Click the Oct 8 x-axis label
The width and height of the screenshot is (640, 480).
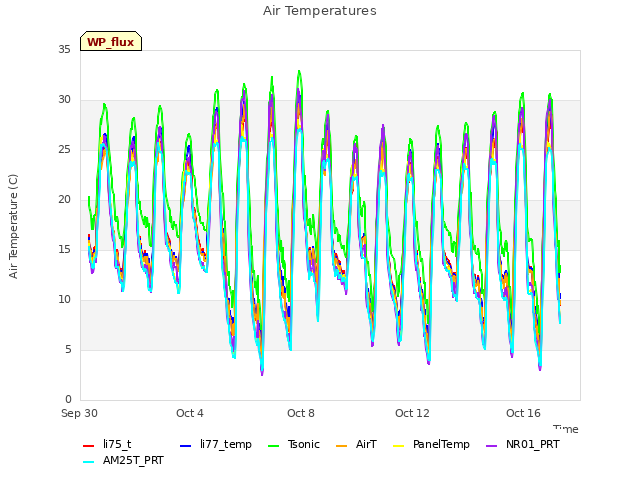(301, 413)
